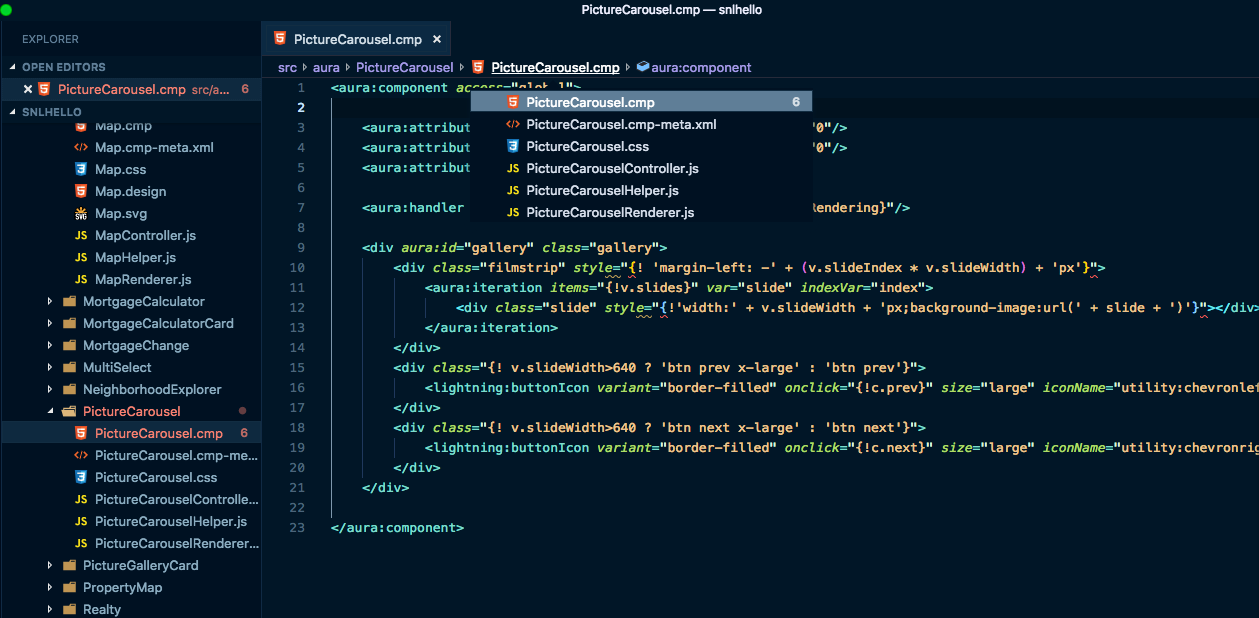Expand the MortgageCalculator folder
The image size is (1259, 618).
(x=49, y=301)
